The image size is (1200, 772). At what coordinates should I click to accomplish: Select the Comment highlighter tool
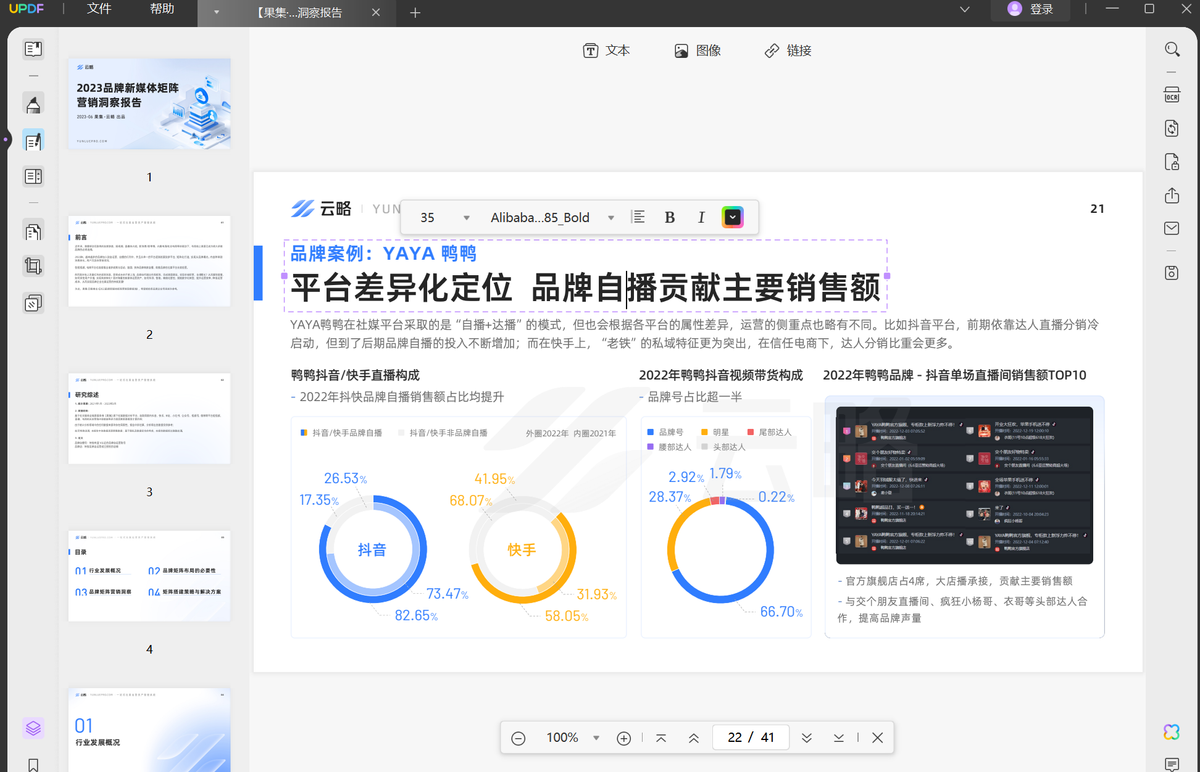point(33,105)
